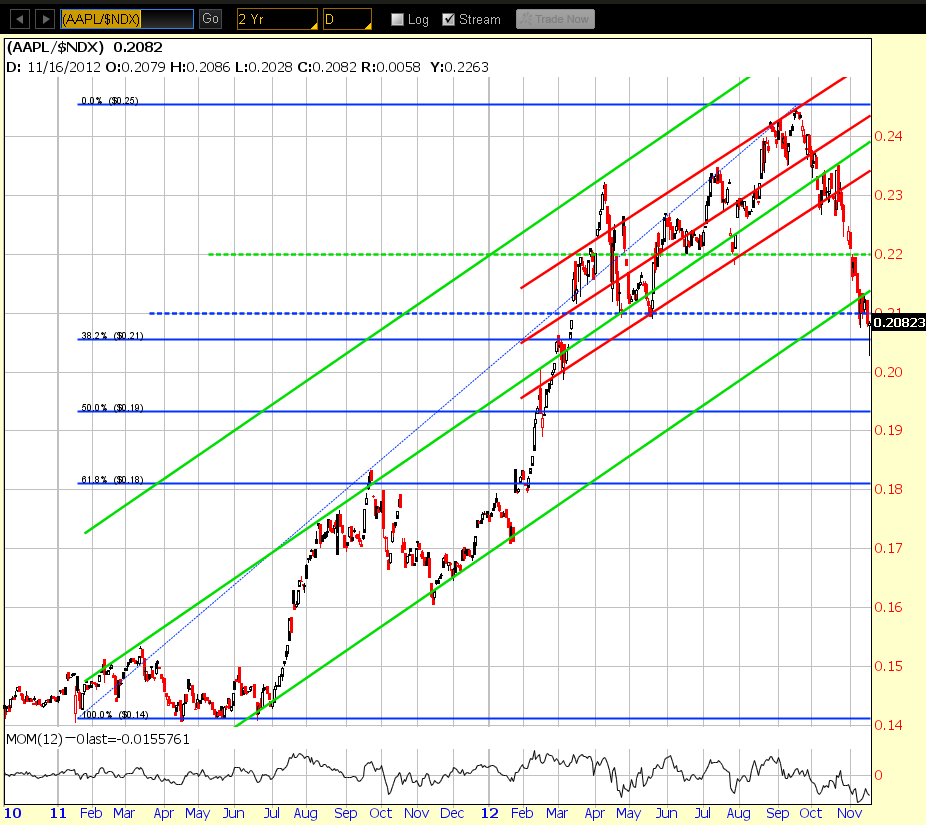The width and height of the screenshot is (926, 825).
Task: Enable the Log scale checkbox
Action: pyautogui.click(x=397, y=19)
